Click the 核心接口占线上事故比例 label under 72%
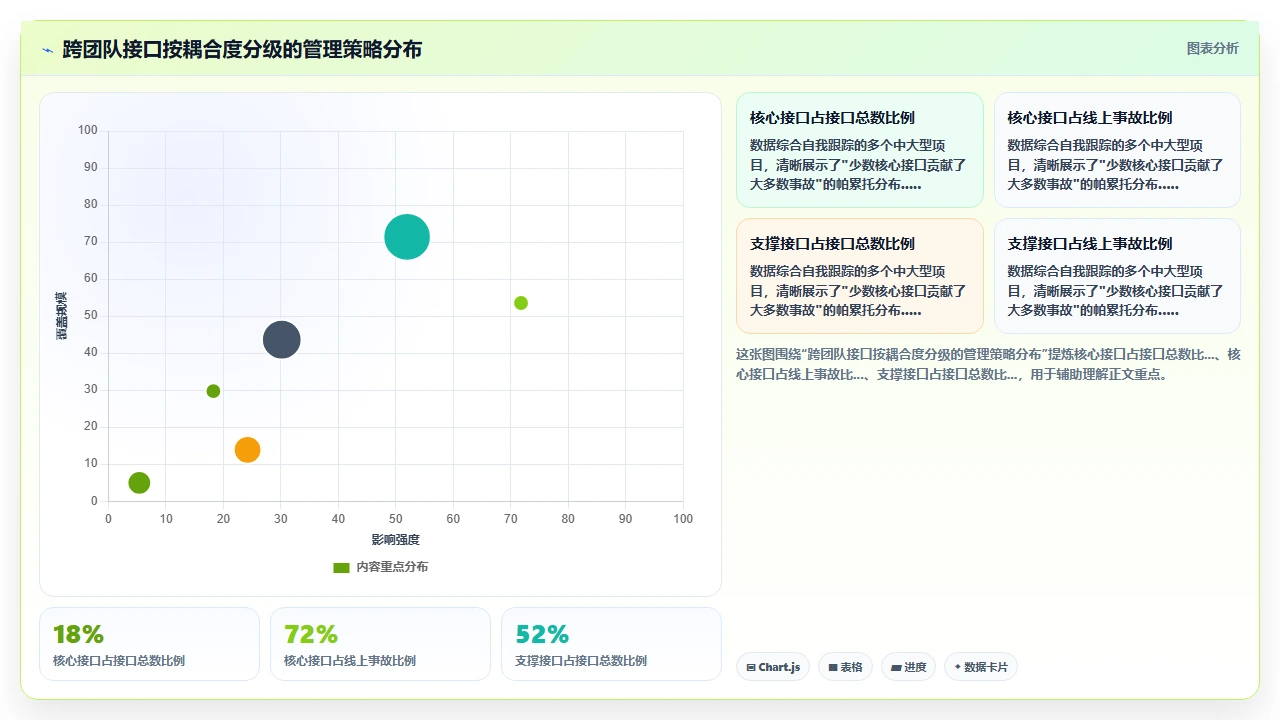Image resolution: width=1280 pixels, height=720 pixels. pyautogui.click(x=350, y=661)
